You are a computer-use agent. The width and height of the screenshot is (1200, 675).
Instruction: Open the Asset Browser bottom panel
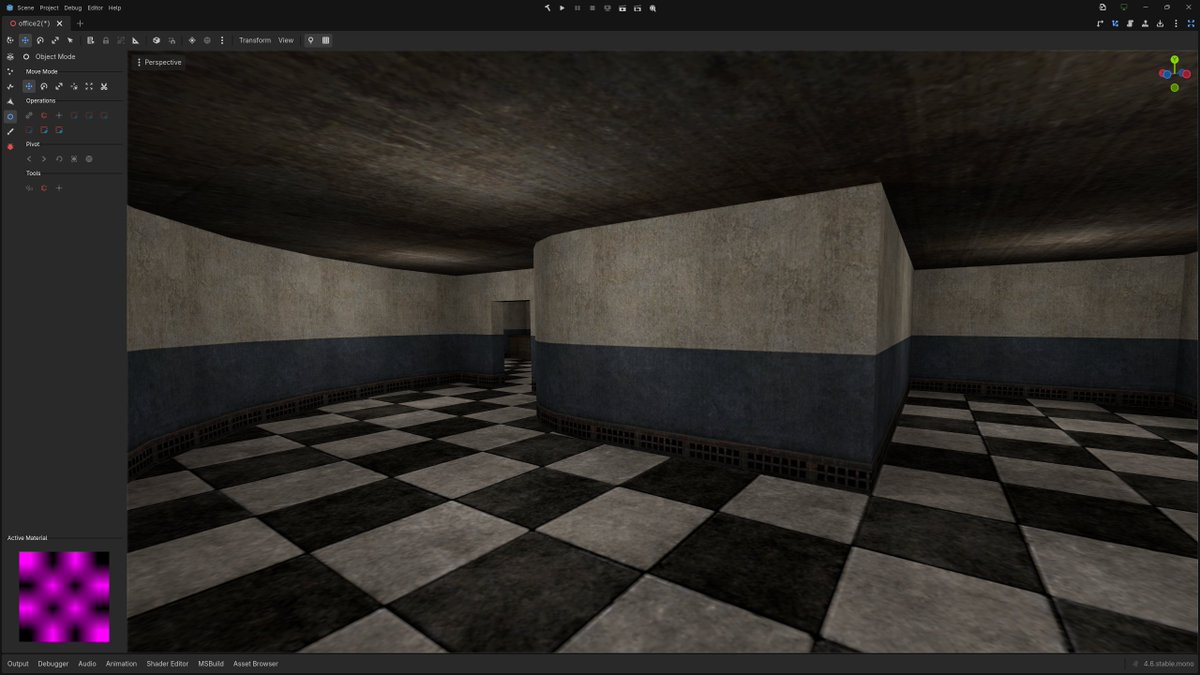(256, 664)
